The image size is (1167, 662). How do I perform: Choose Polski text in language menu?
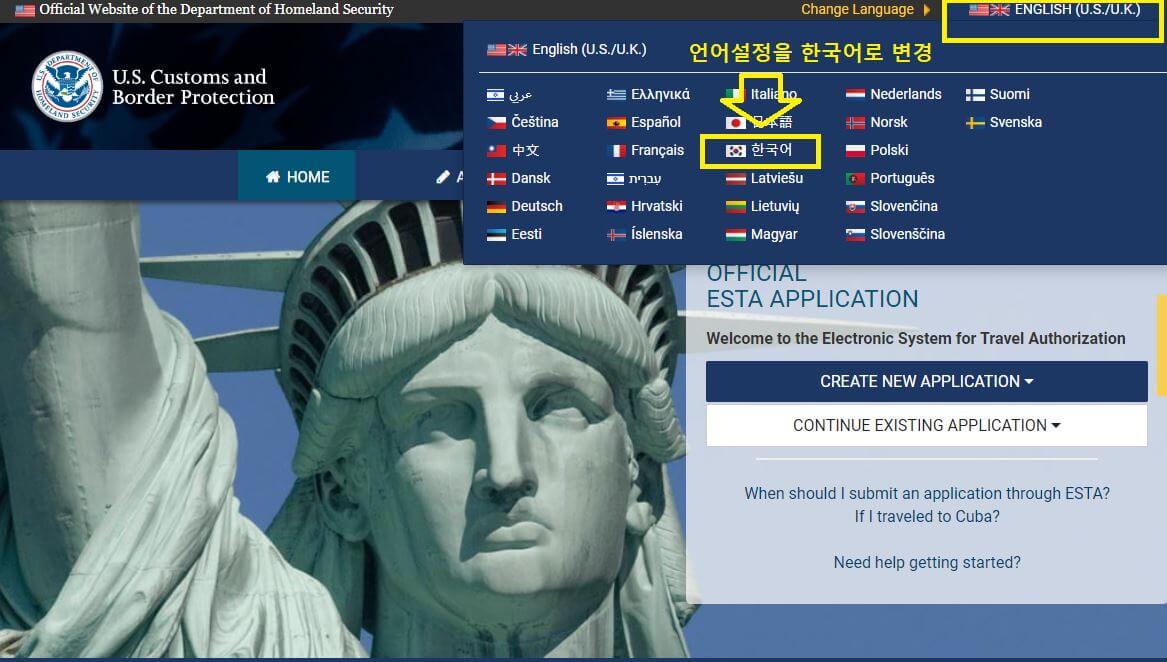(889, 150)
